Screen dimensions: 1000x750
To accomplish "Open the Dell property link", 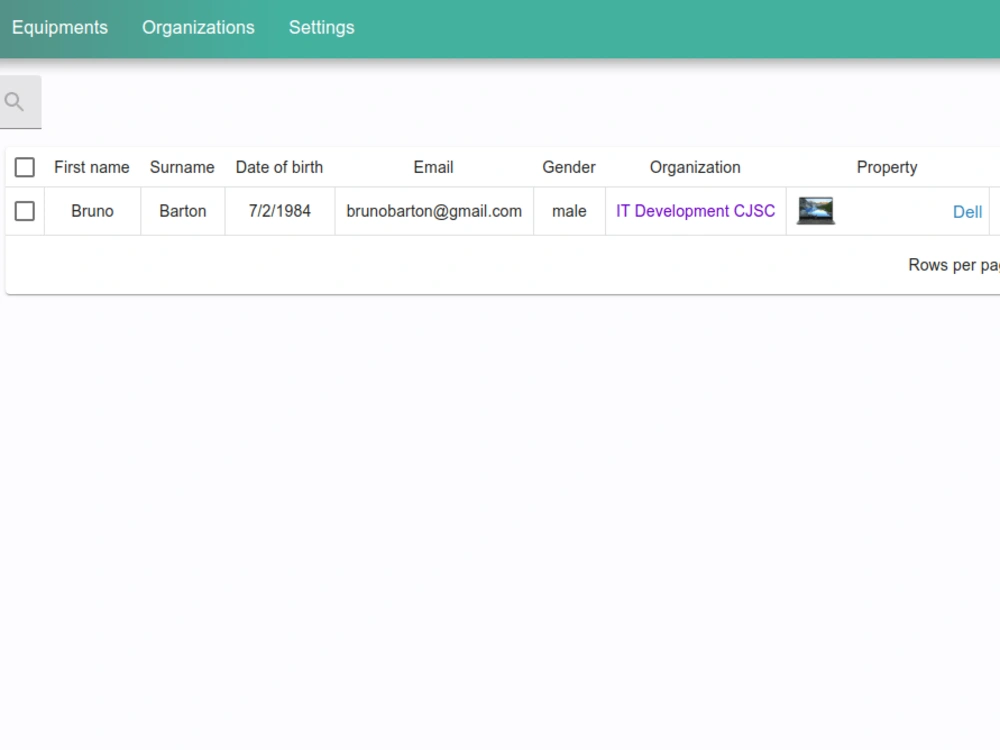I will [967, 212].
